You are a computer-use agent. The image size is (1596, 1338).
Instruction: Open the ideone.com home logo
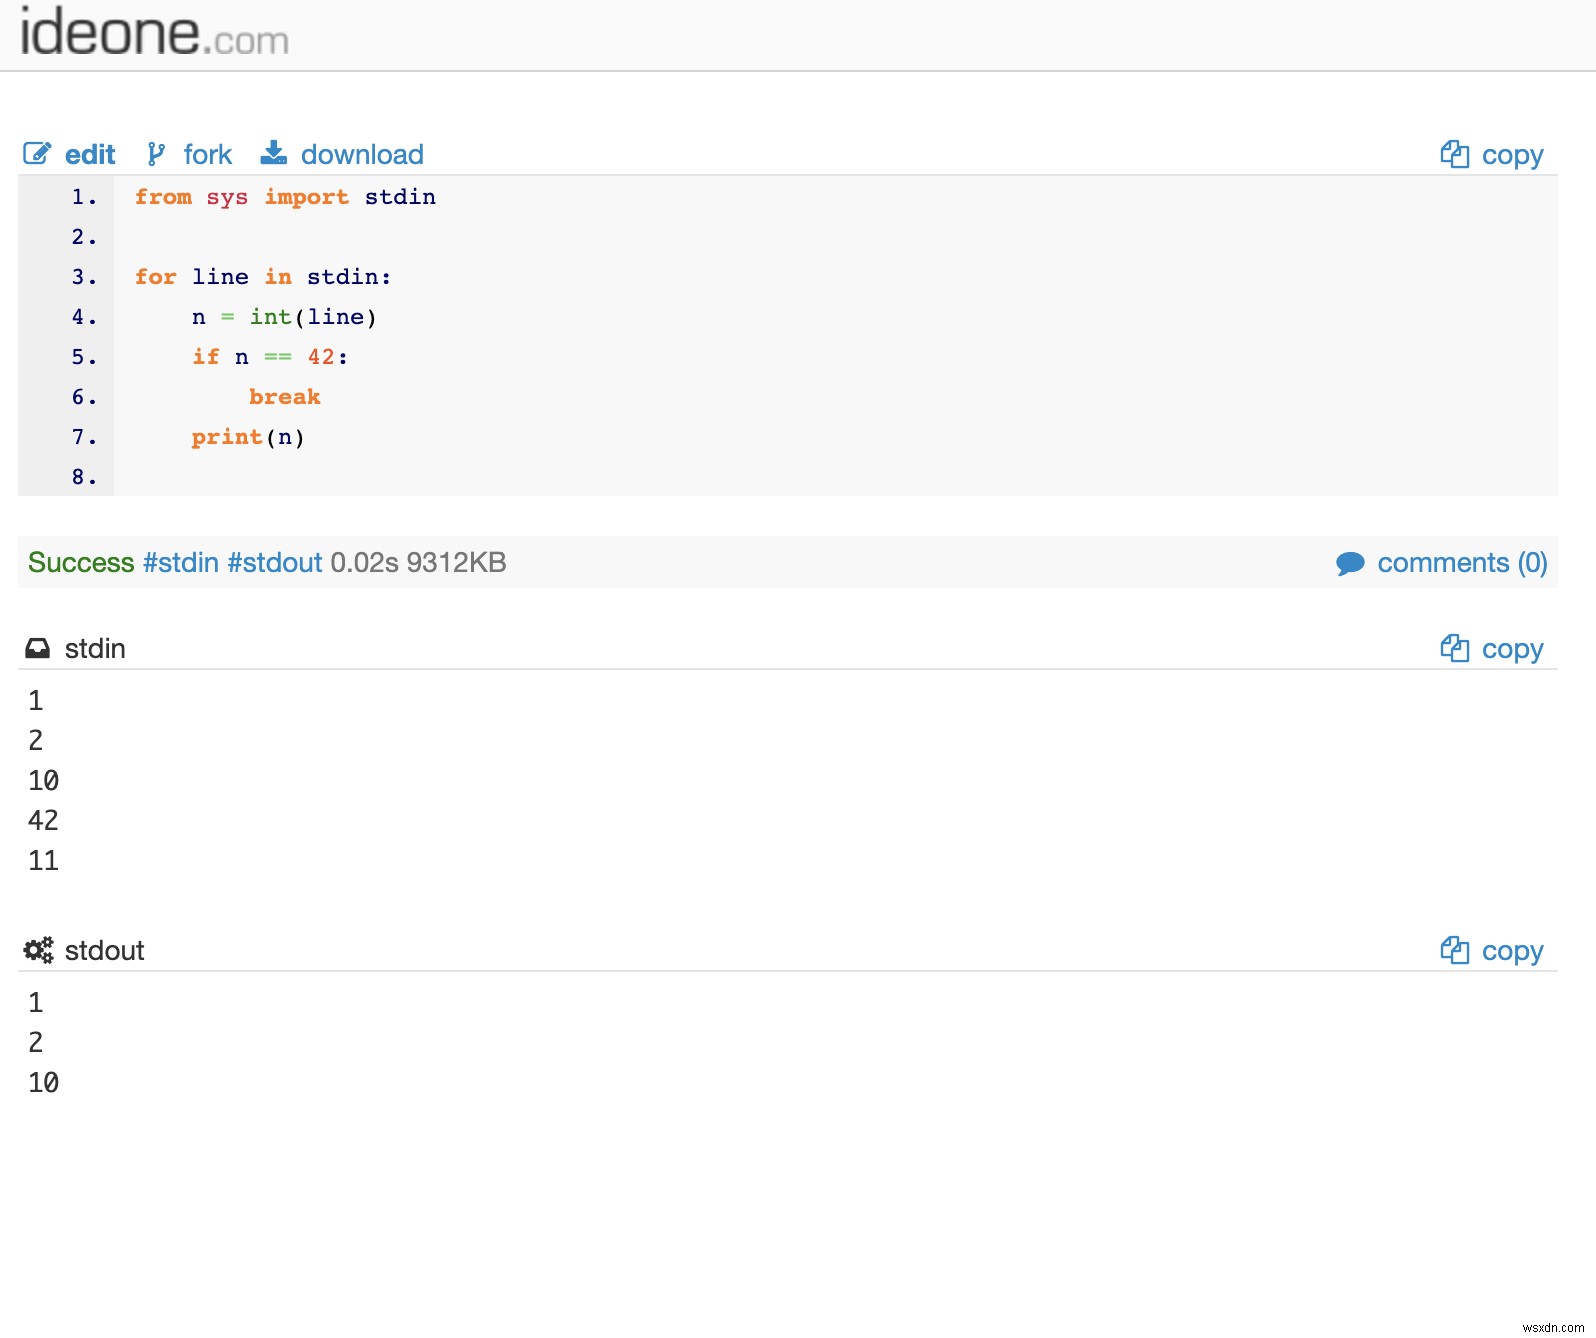[x=154, y=34]
